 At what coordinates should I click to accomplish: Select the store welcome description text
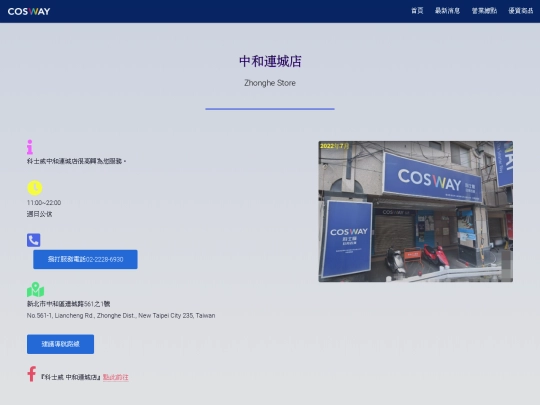[x=76, y=161]
